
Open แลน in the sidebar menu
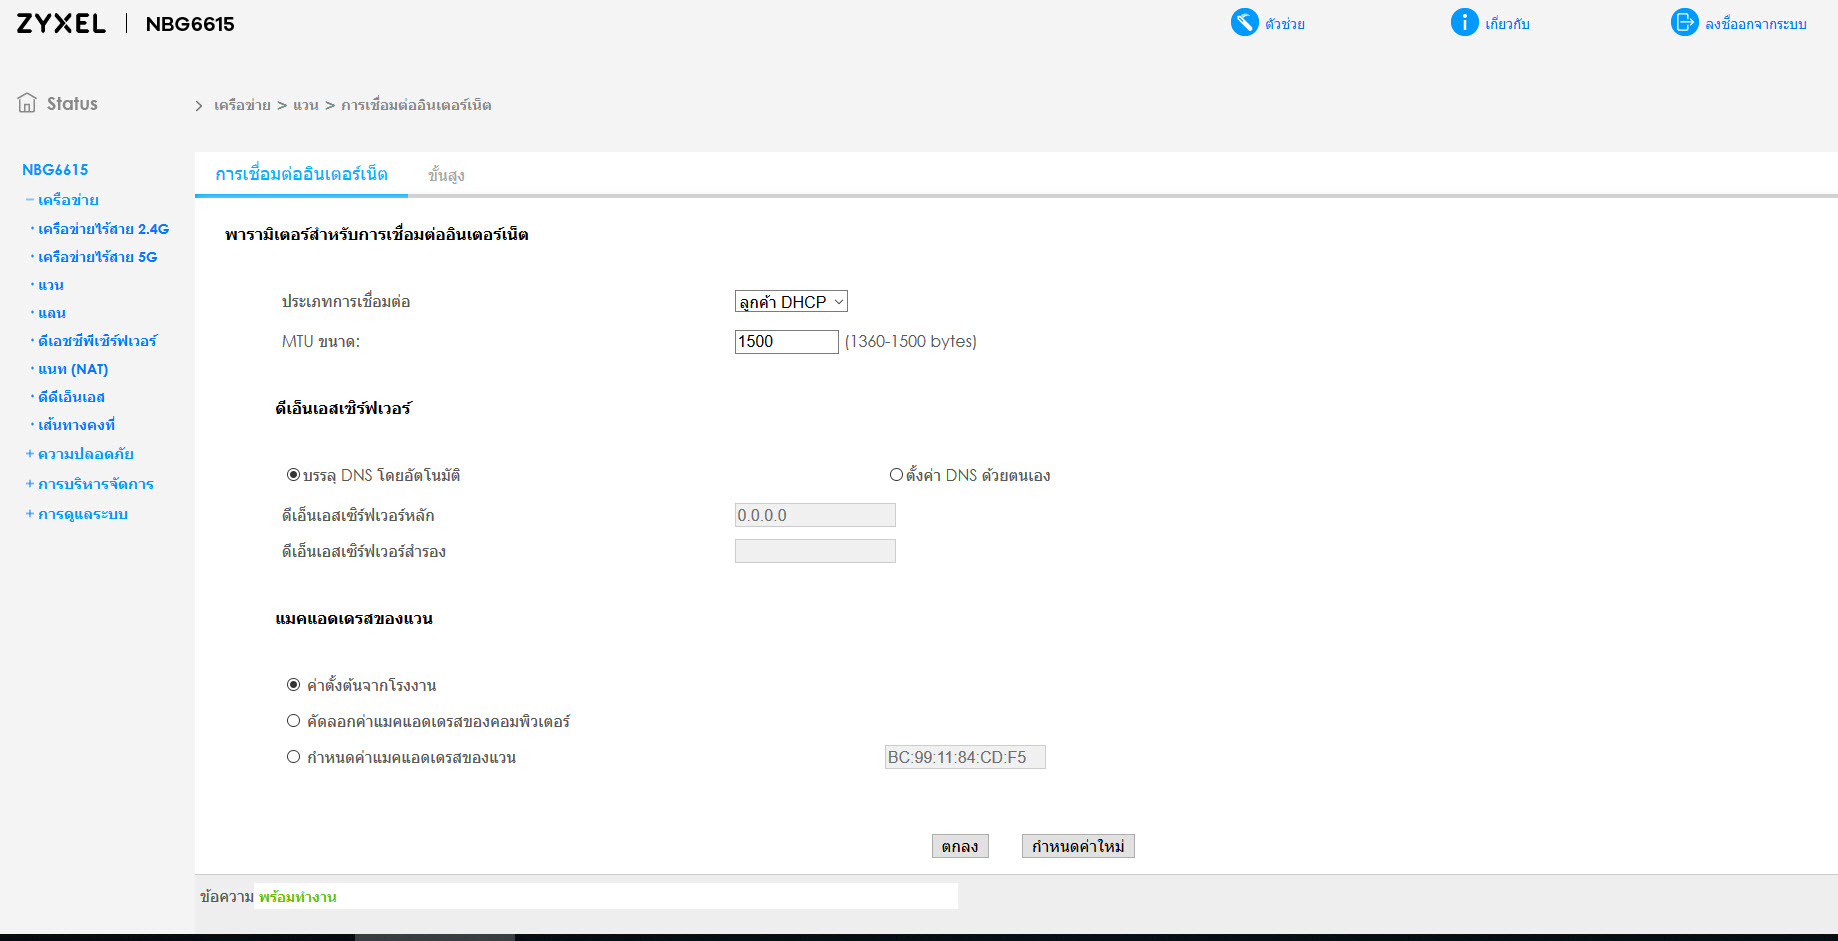pyautogui.click(x=52, y=313)
